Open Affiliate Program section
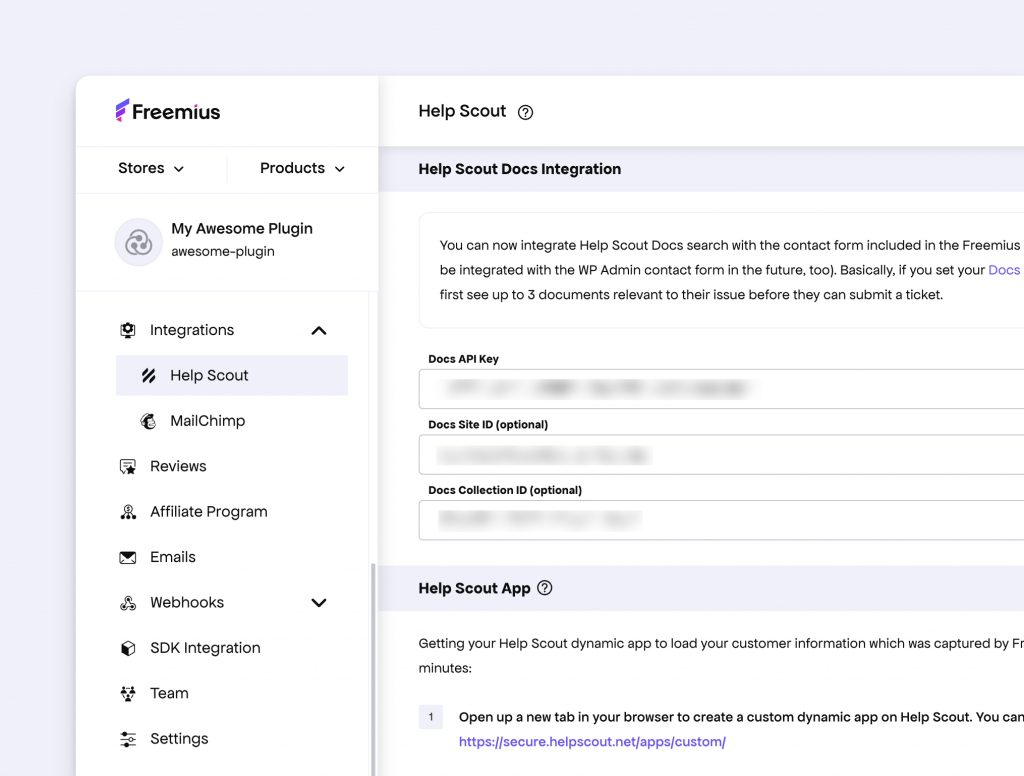 209,512
